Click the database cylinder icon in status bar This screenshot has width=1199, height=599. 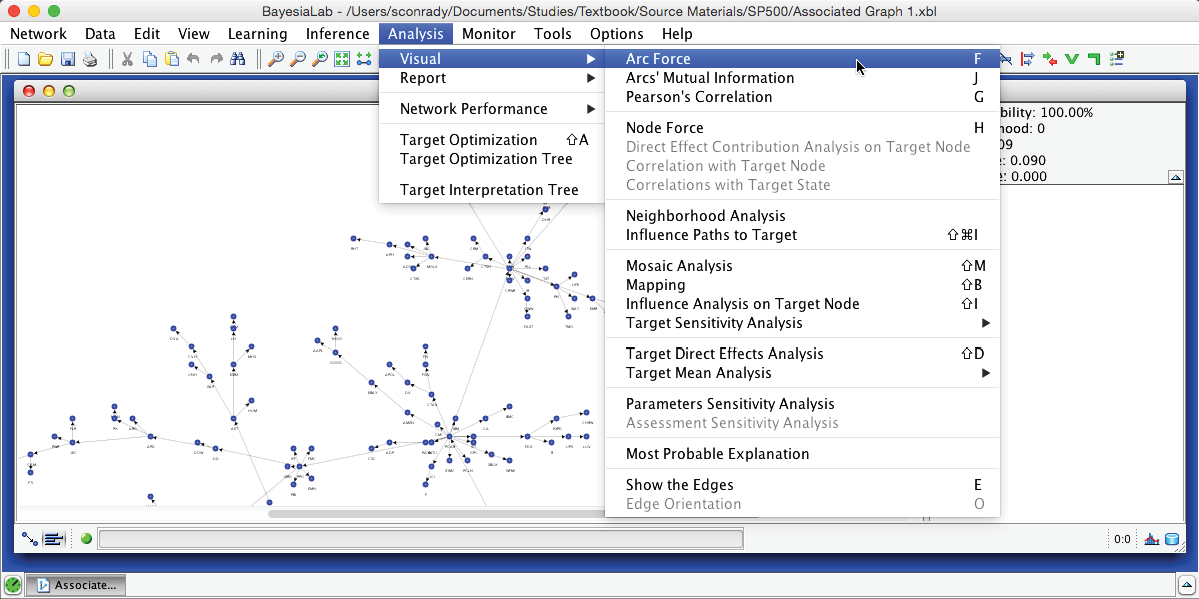[x=1172, y=539]
